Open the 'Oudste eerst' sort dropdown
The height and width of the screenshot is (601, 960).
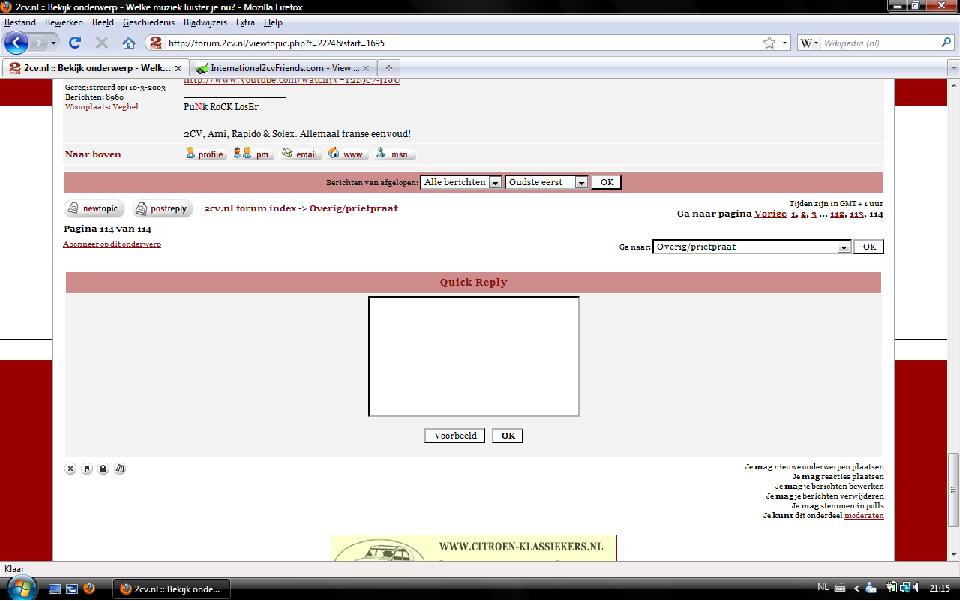point(581,183)
